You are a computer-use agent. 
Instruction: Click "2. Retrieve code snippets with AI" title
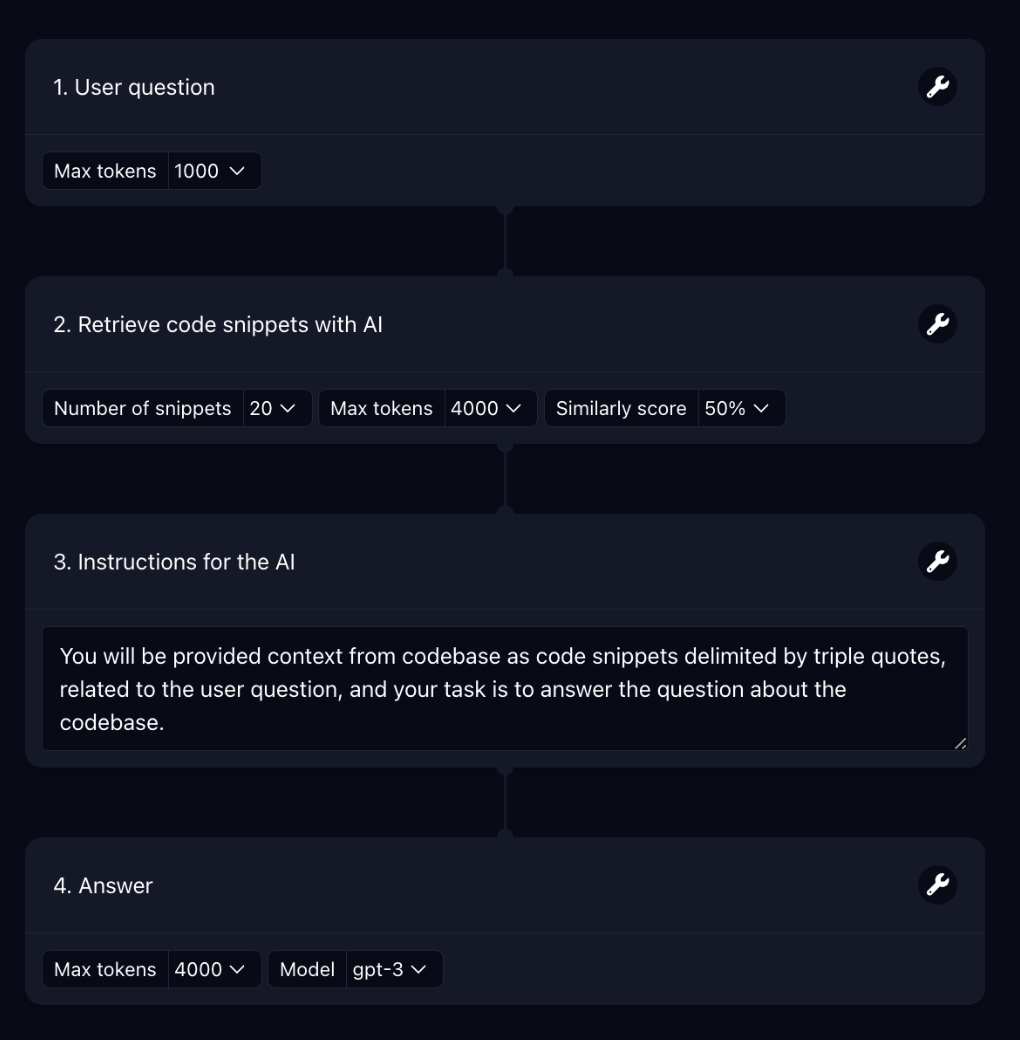click(x=218, y=324)
